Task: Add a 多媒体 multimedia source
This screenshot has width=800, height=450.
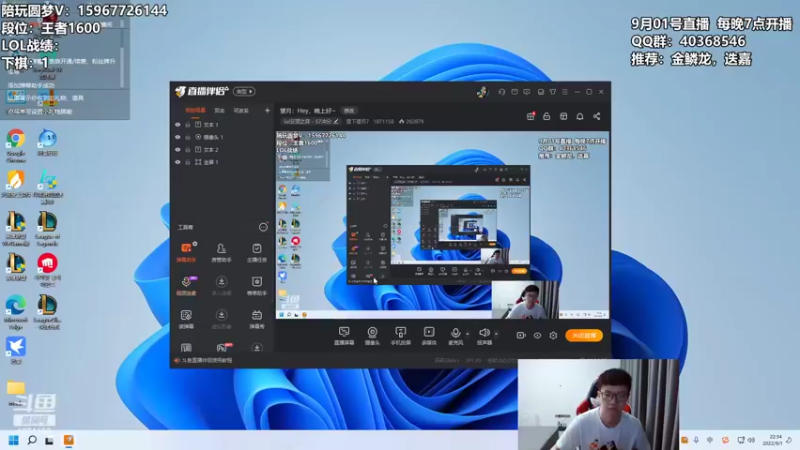Action: click(x=429, y=336)
